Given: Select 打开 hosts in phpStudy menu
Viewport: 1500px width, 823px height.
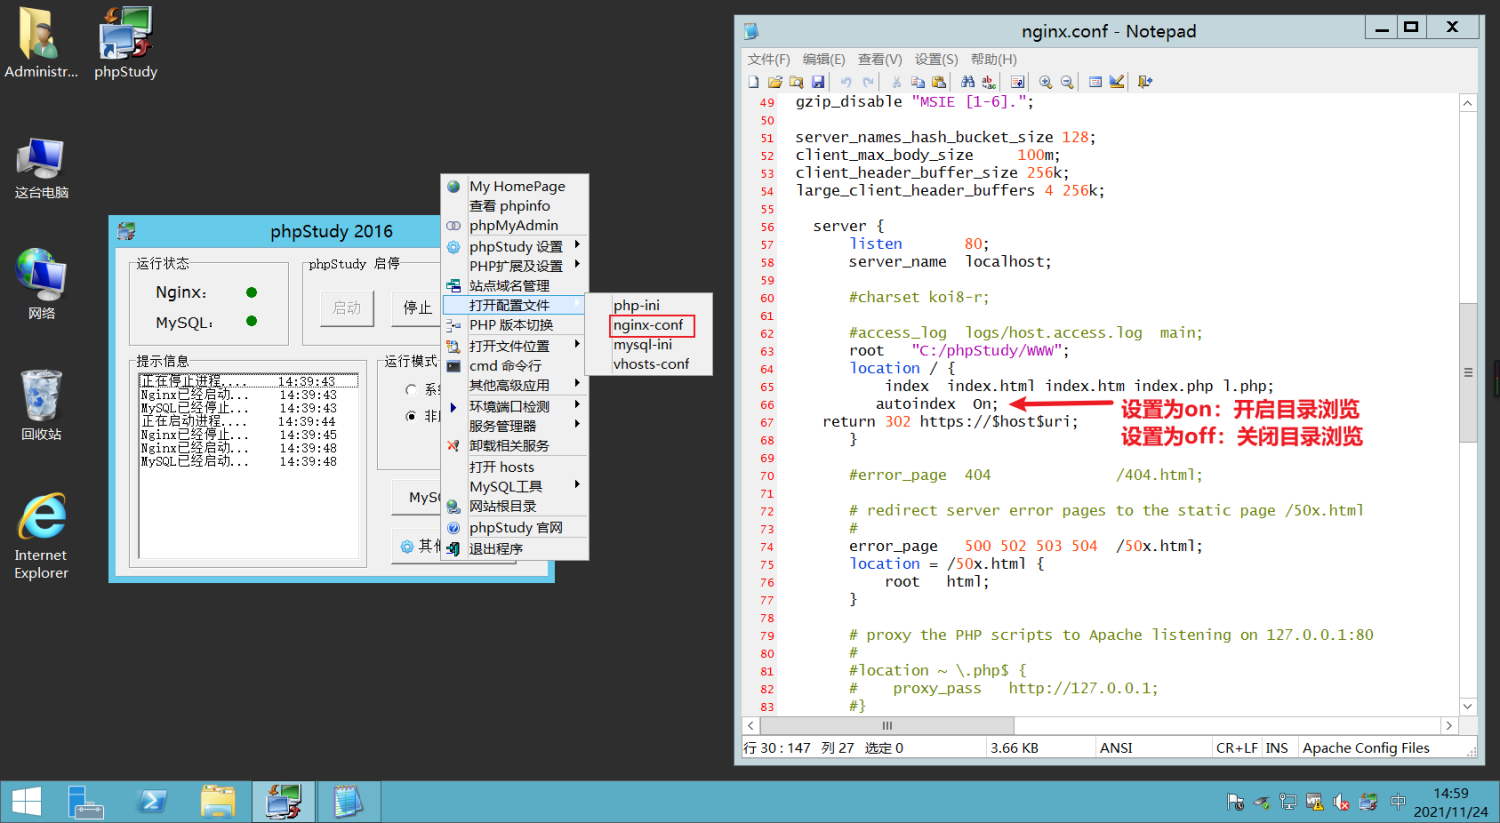Looking at the screenshot, I should pyautogui.click(x=515, y=467).
